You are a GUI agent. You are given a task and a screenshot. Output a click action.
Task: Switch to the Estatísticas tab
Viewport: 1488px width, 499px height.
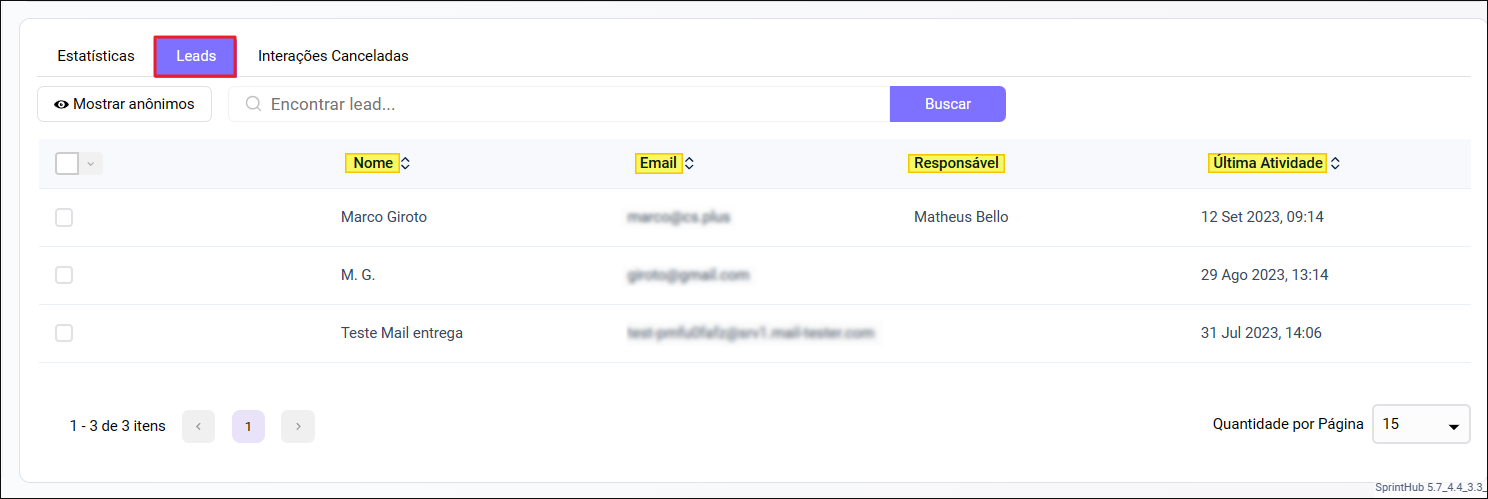click(96, 56)
